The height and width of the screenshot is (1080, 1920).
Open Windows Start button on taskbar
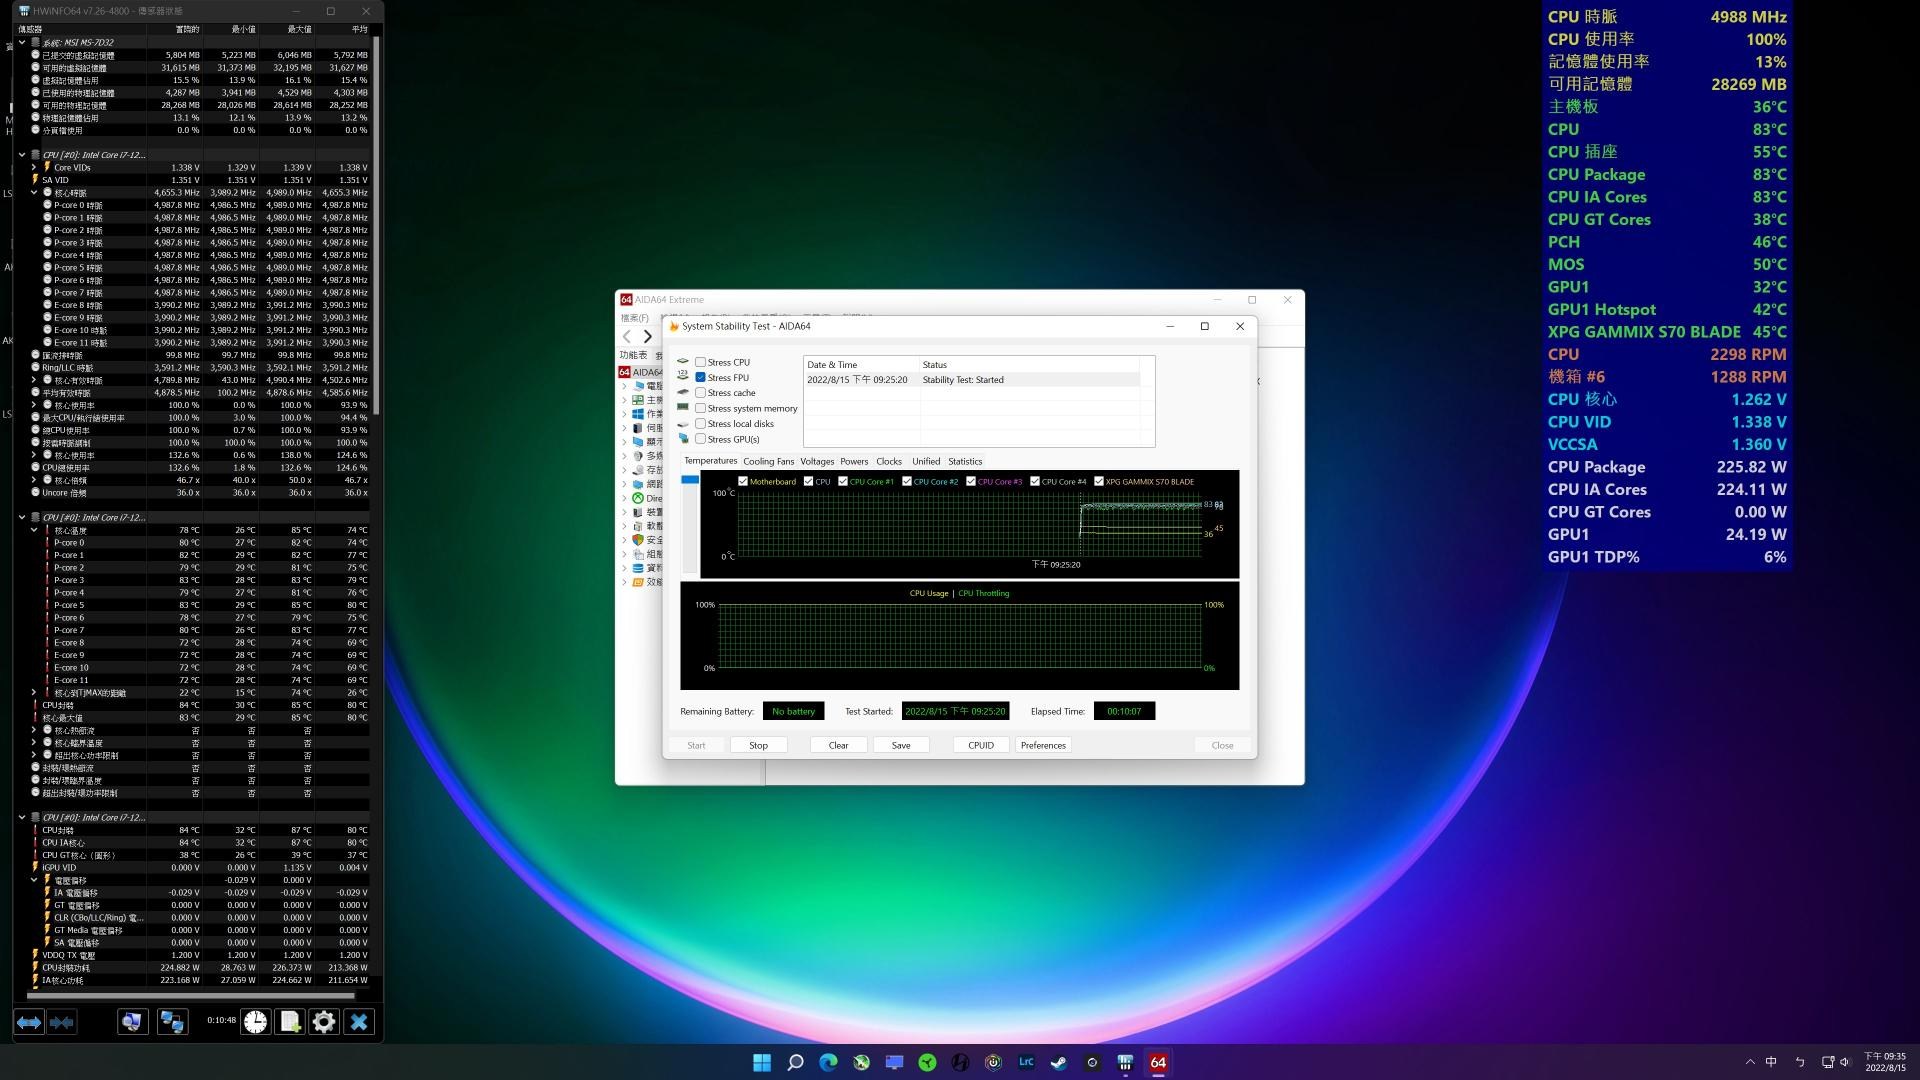pyautogui.click(x=762, y=1062)
